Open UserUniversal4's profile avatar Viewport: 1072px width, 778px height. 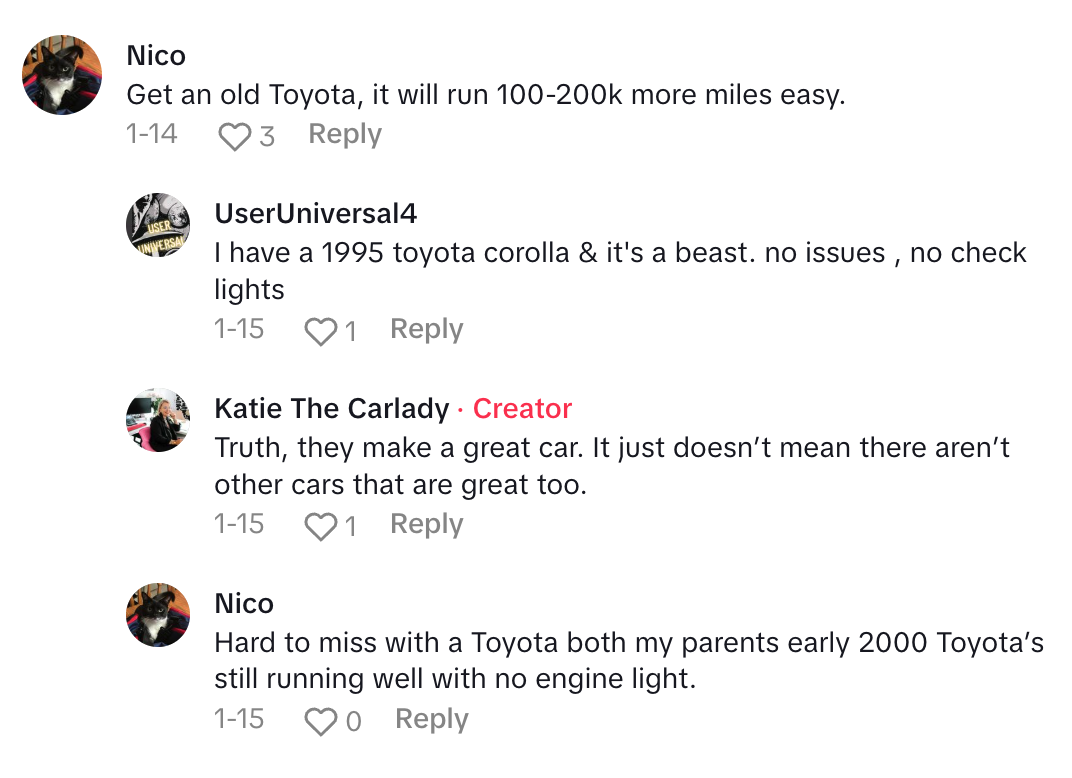click(158, 225)
